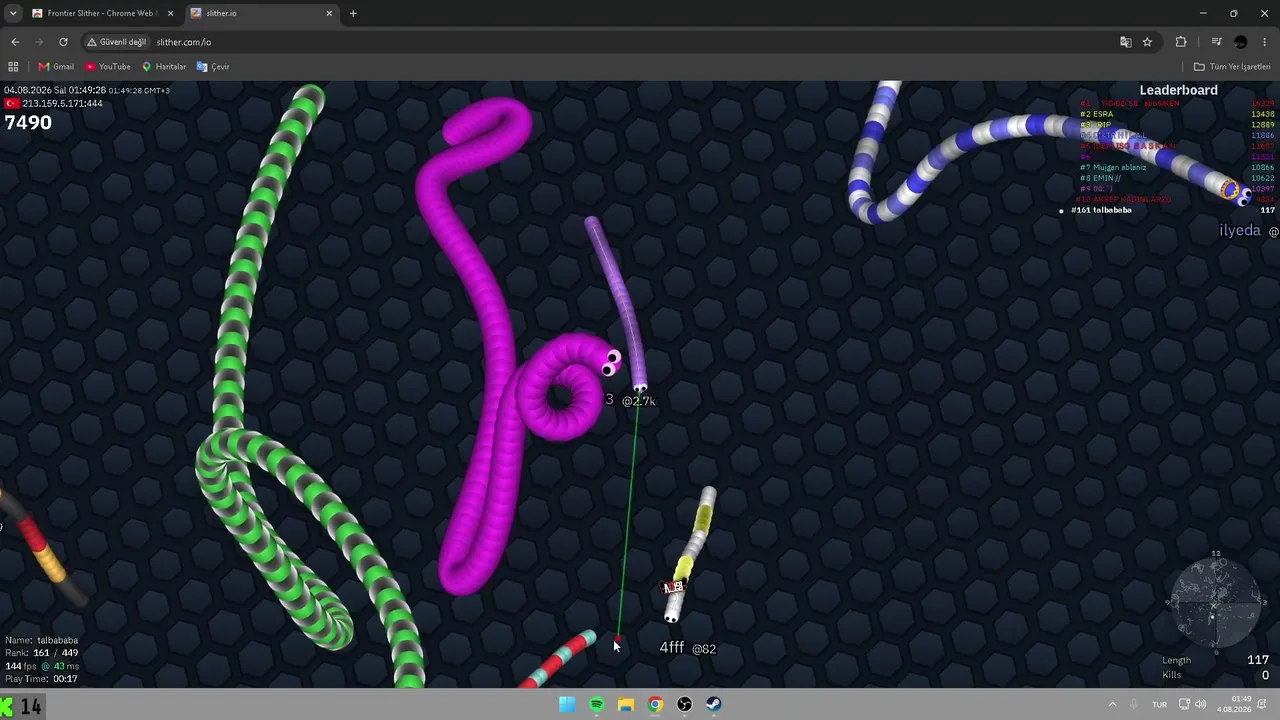
Task: Click the 'Güvenli değil' site security chip
Action: click(x=117, y=42)
